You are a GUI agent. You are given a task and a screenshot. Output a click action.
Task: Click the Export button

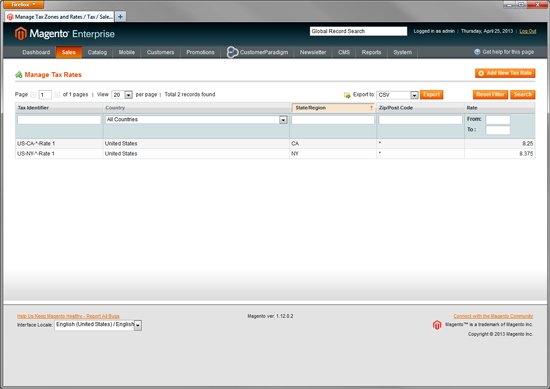(x=431, y=95)
